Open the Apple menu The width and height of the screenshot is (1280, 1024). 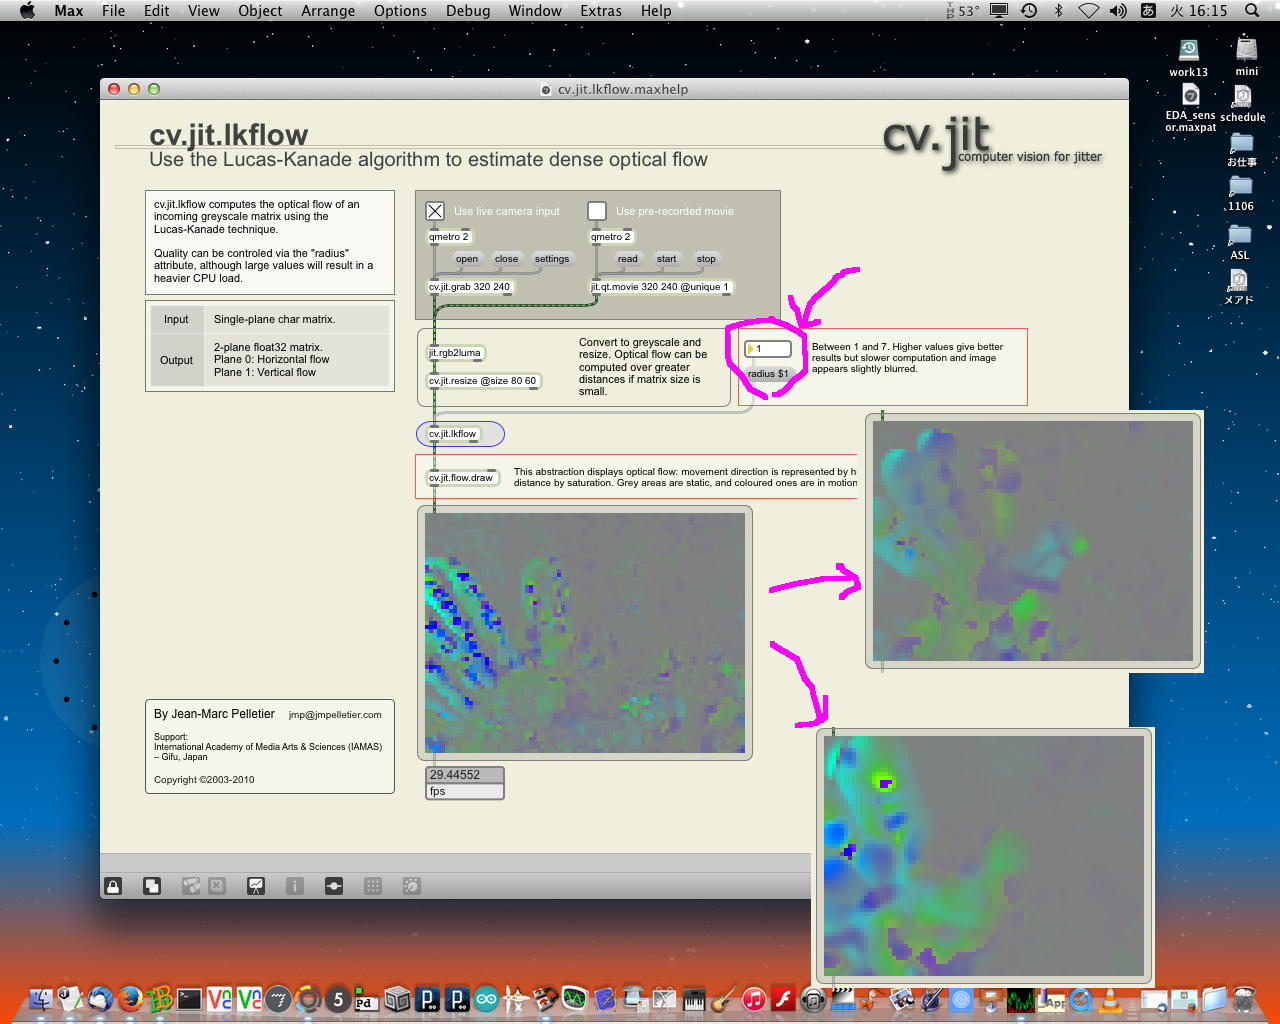click(x=27, y=11)
